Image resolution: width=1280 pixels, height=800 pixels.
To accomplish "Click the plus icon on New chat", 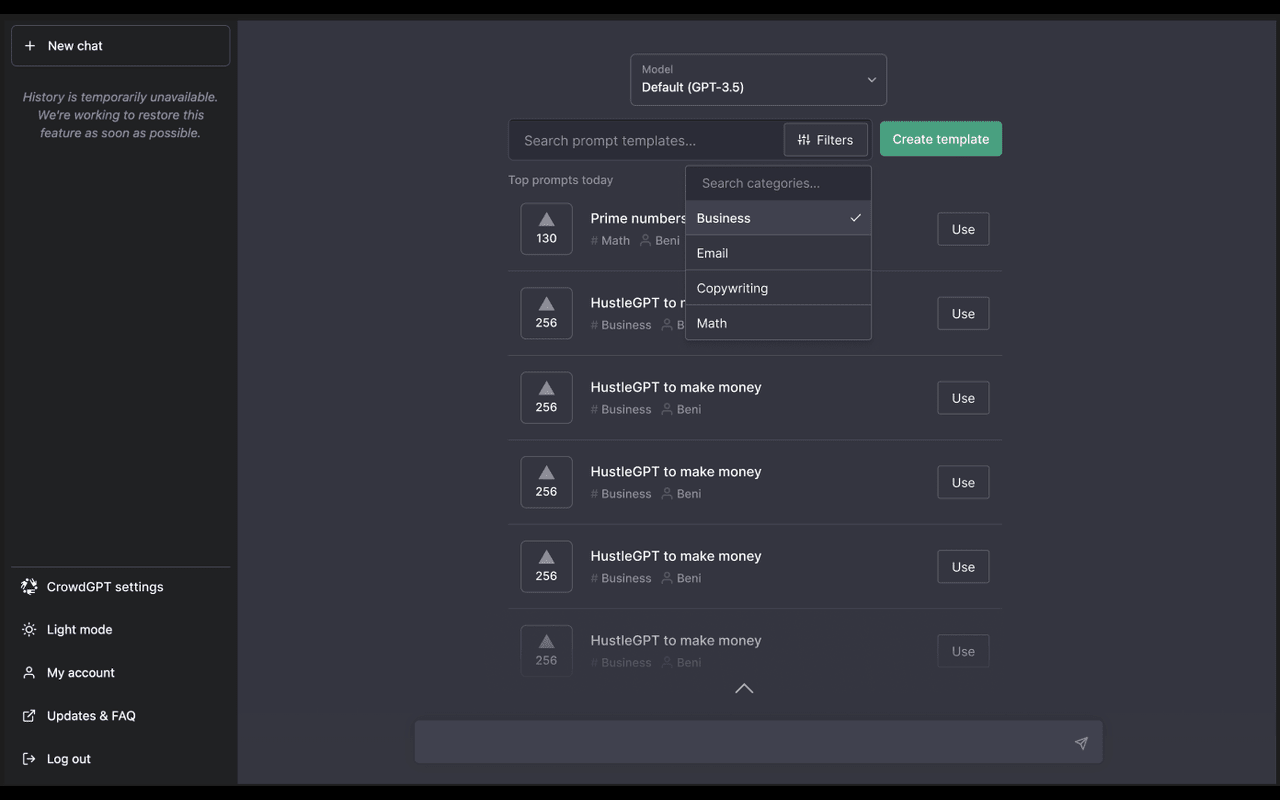I will (x=31, y=45).
